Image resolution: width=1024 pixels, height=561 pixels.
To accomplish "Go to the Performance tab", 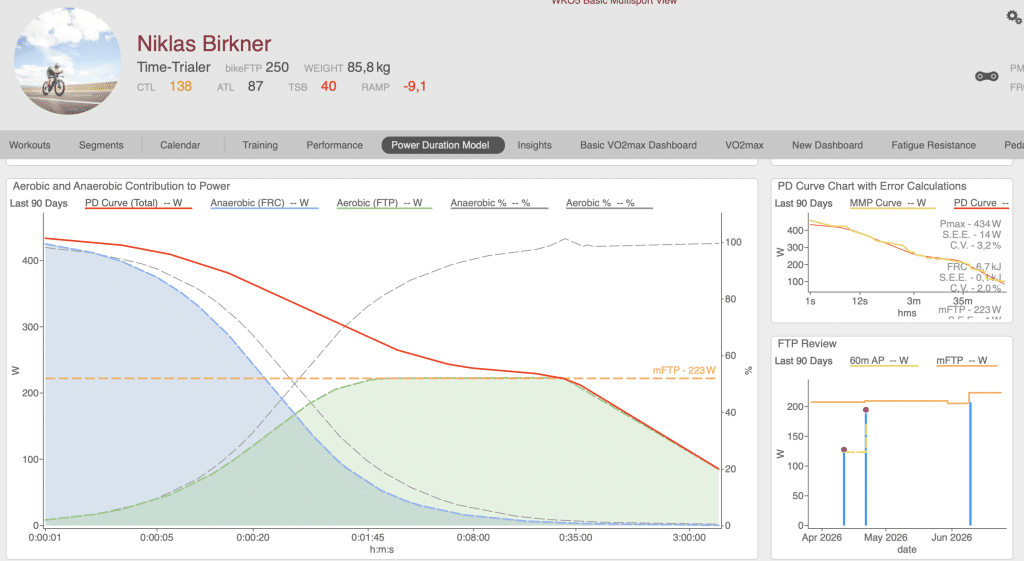I will (334, 145).
